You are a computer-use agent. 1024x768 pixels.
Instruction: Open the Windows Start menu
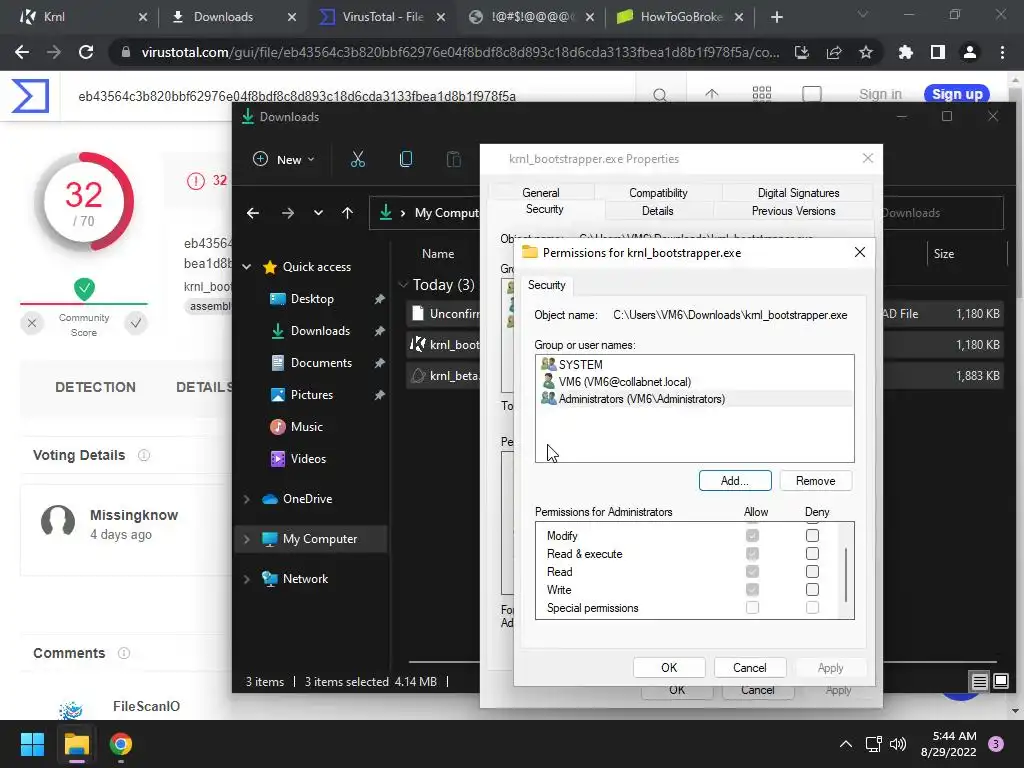click(32, 744)
